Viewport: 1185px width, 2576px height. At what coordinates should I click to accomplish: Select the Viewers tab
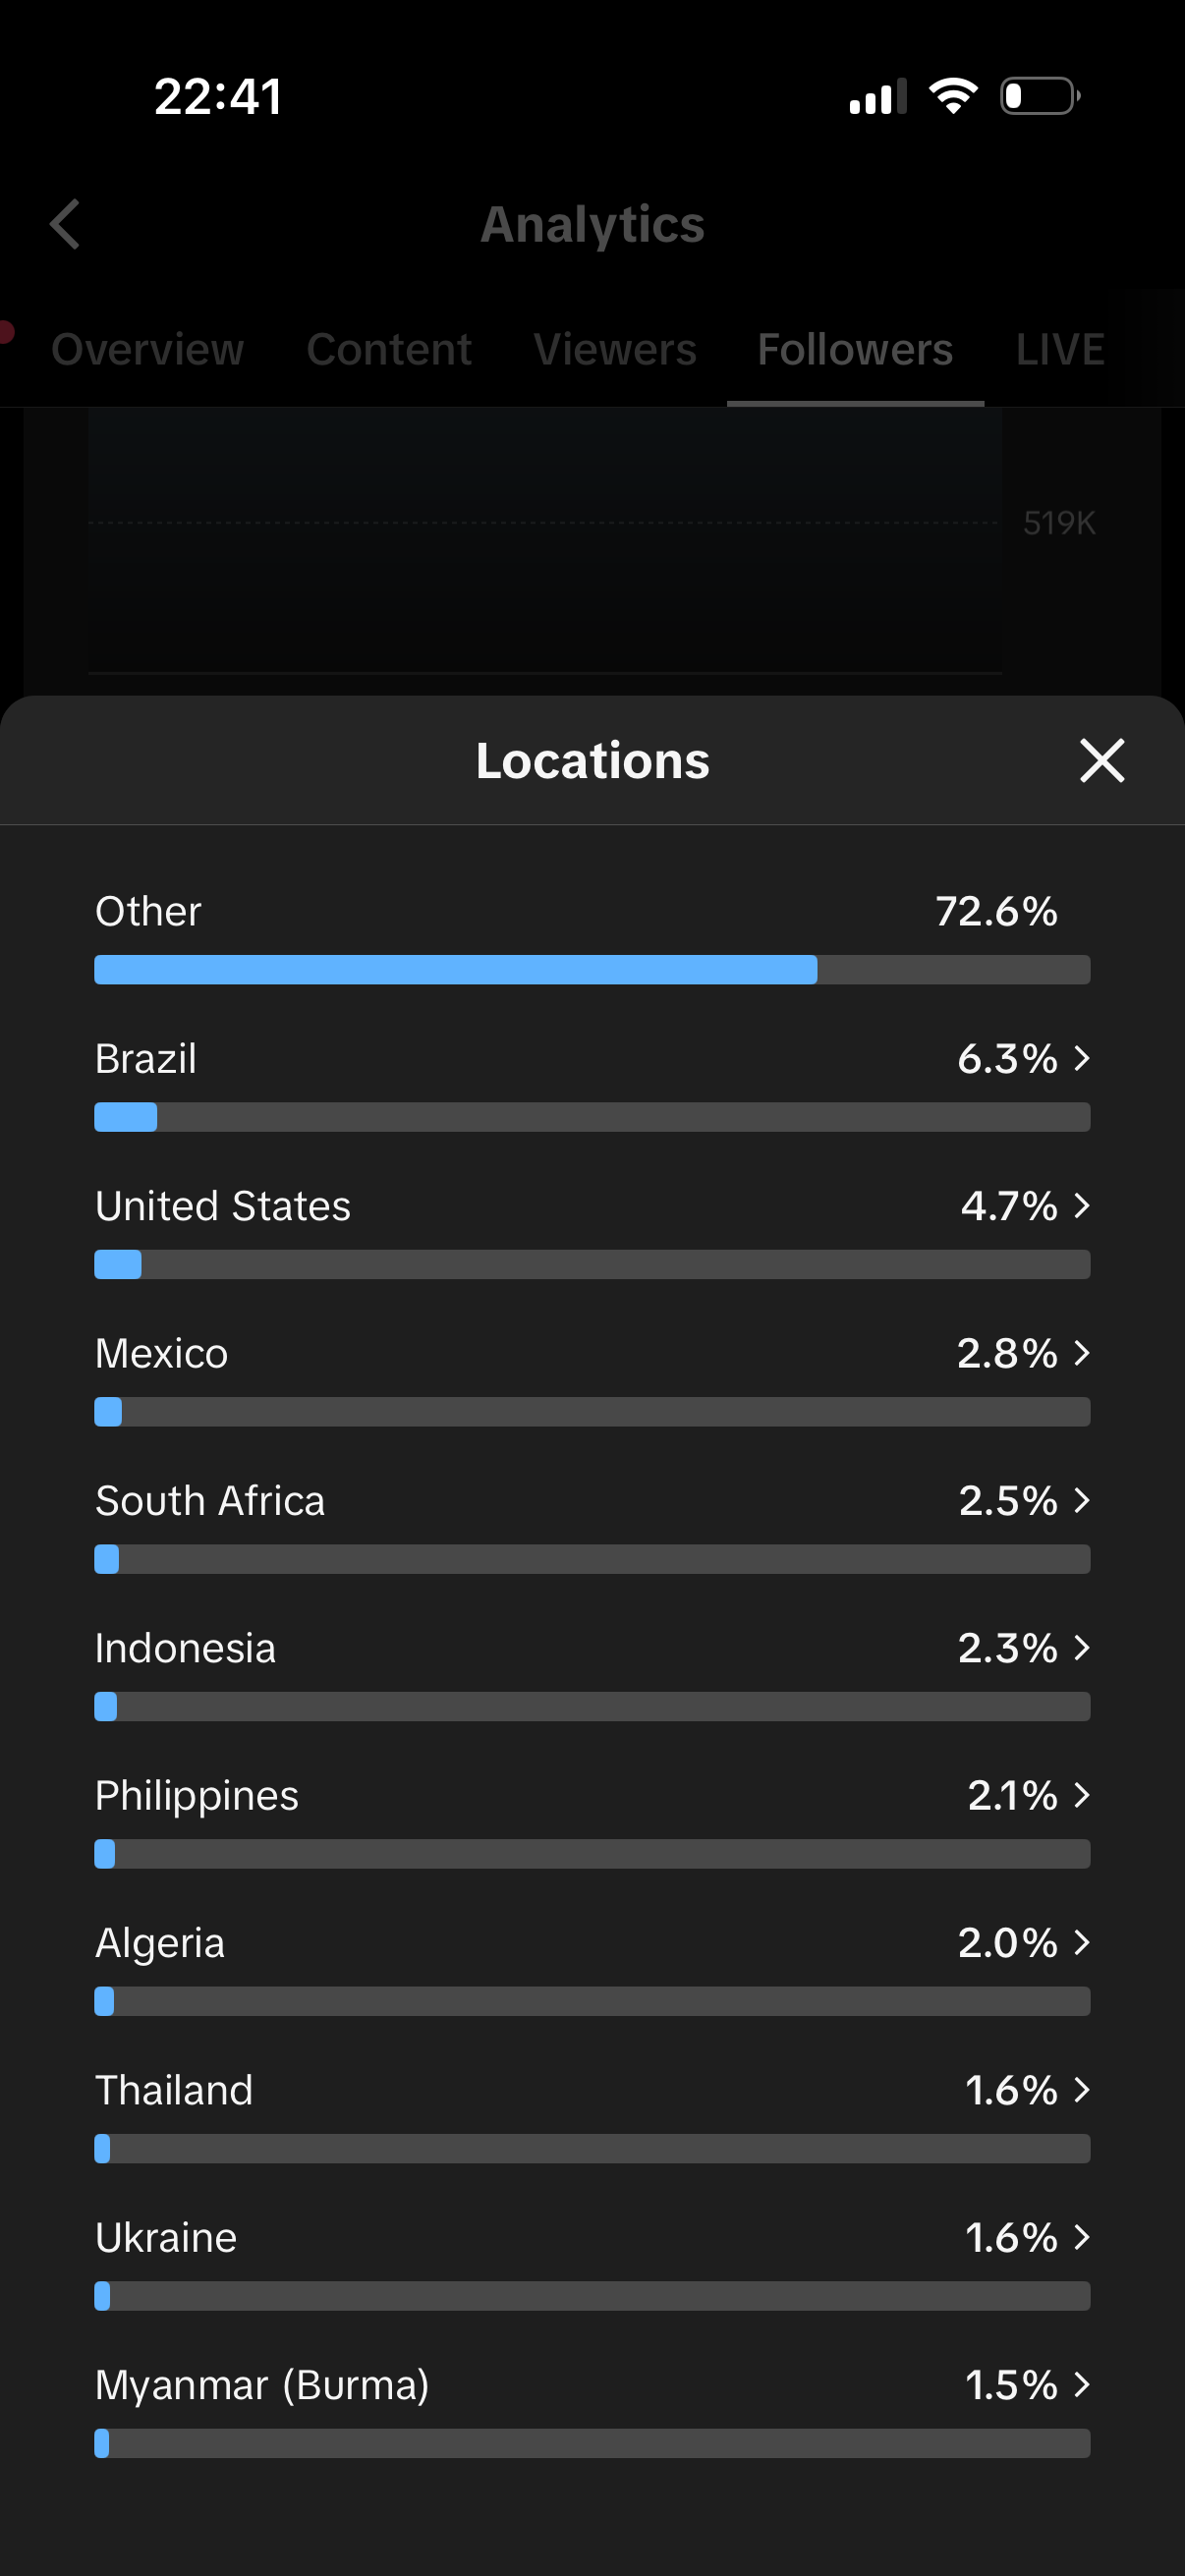coord(615,349)
